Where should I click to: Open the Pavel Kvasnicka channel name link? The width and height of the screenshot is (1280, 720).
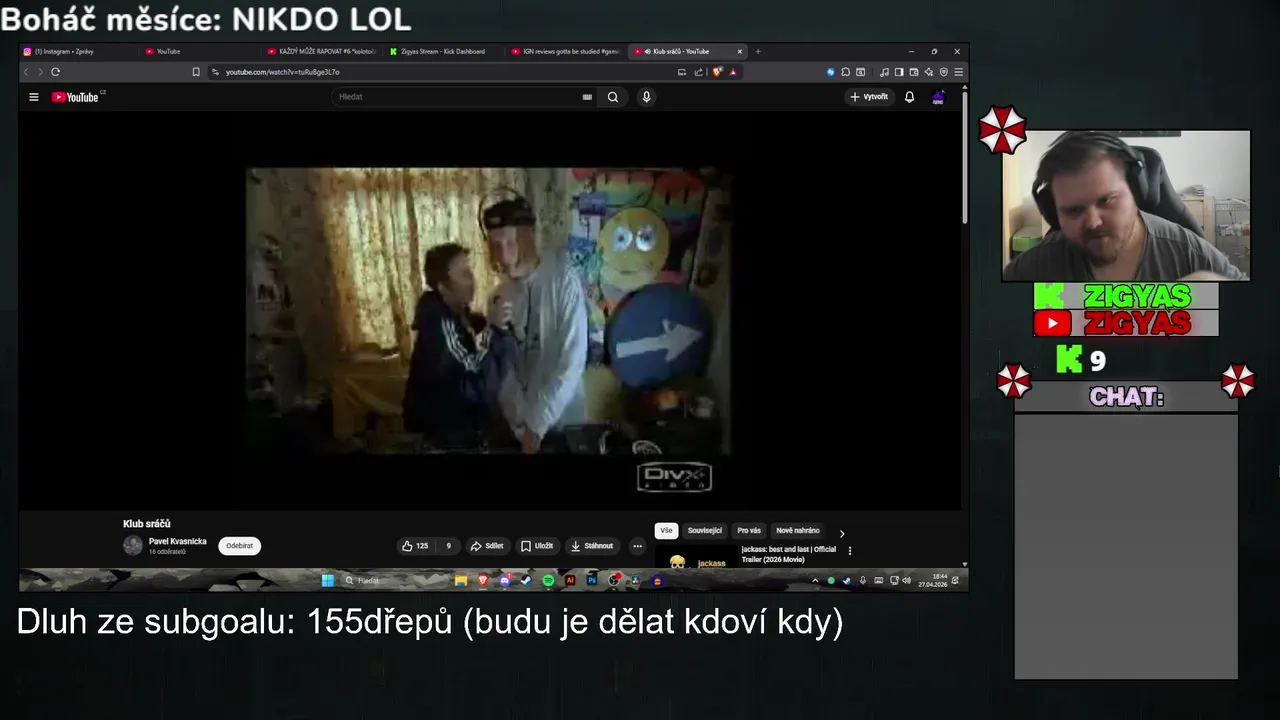(178, 541)
